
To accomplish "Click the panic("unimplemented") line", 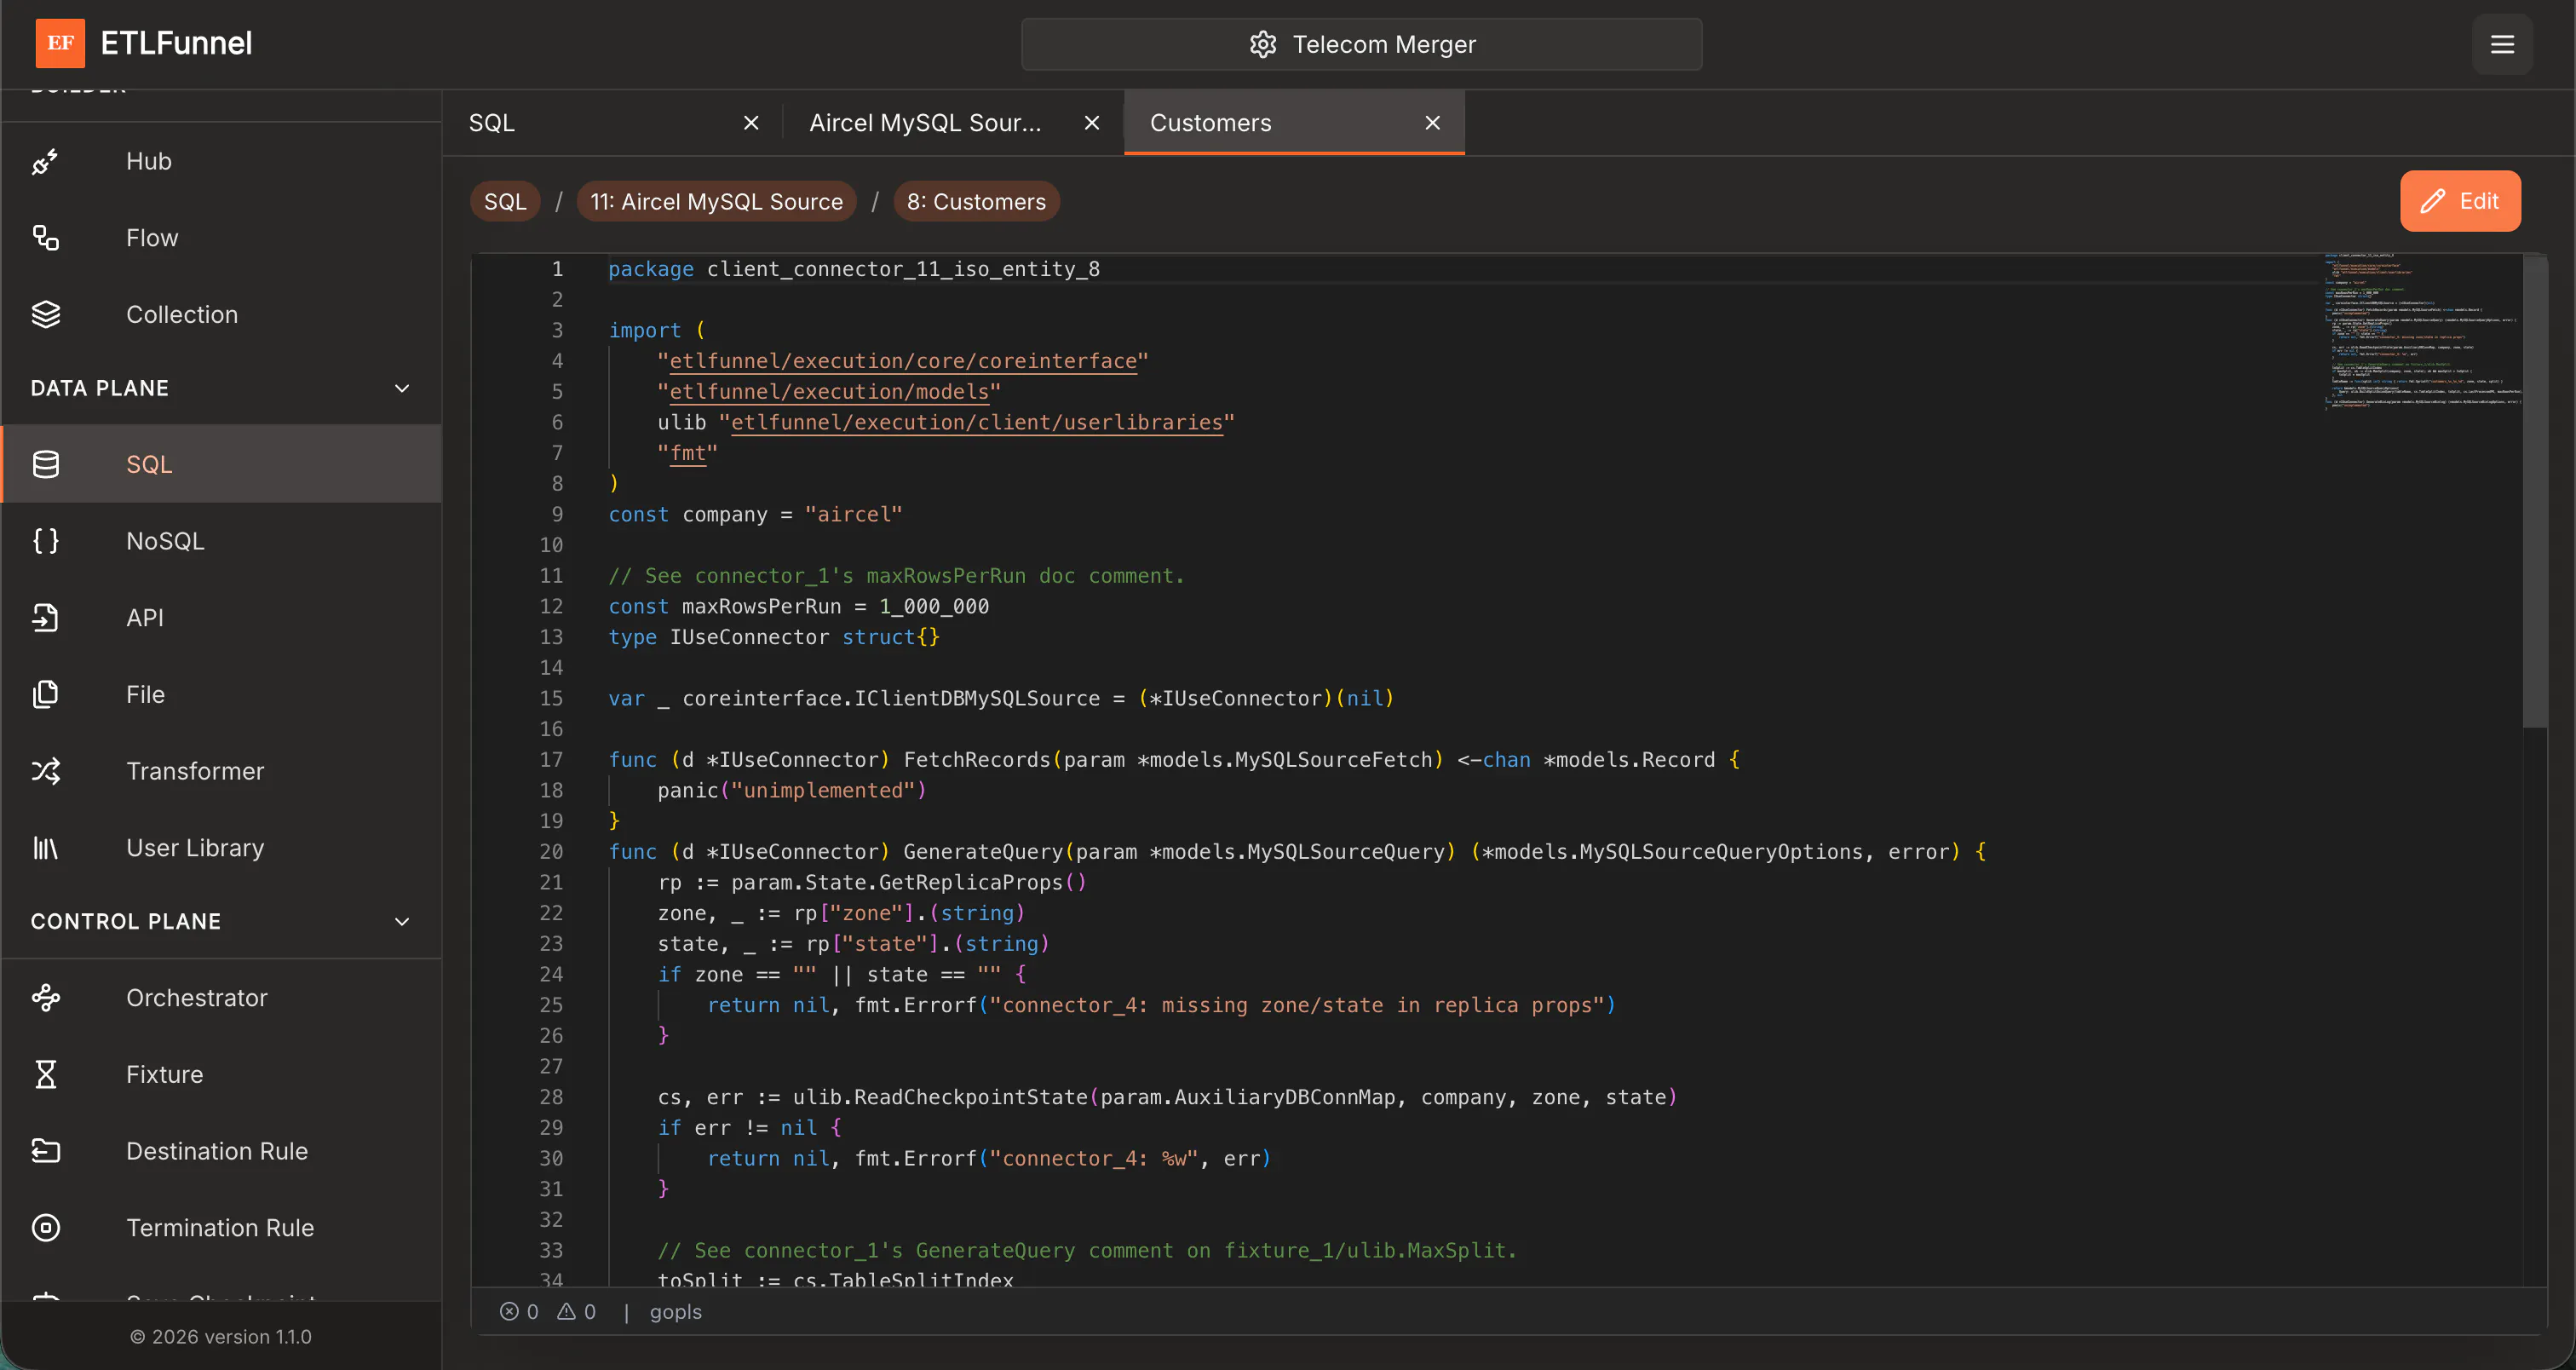I will tap(792, 790).
